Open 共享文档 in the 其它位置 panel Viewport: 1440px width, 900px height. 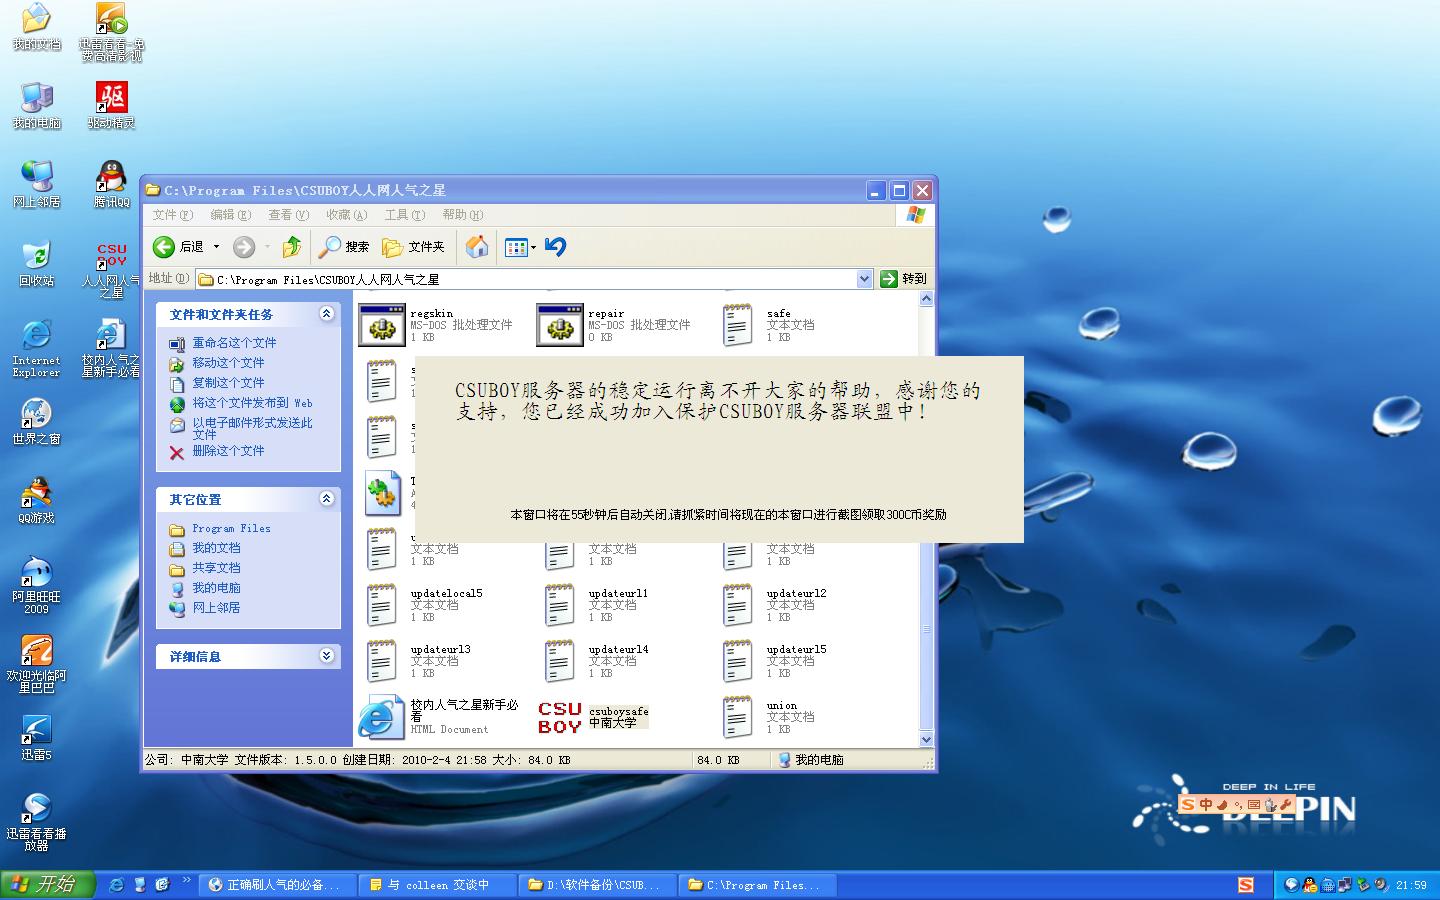(216, 568)
